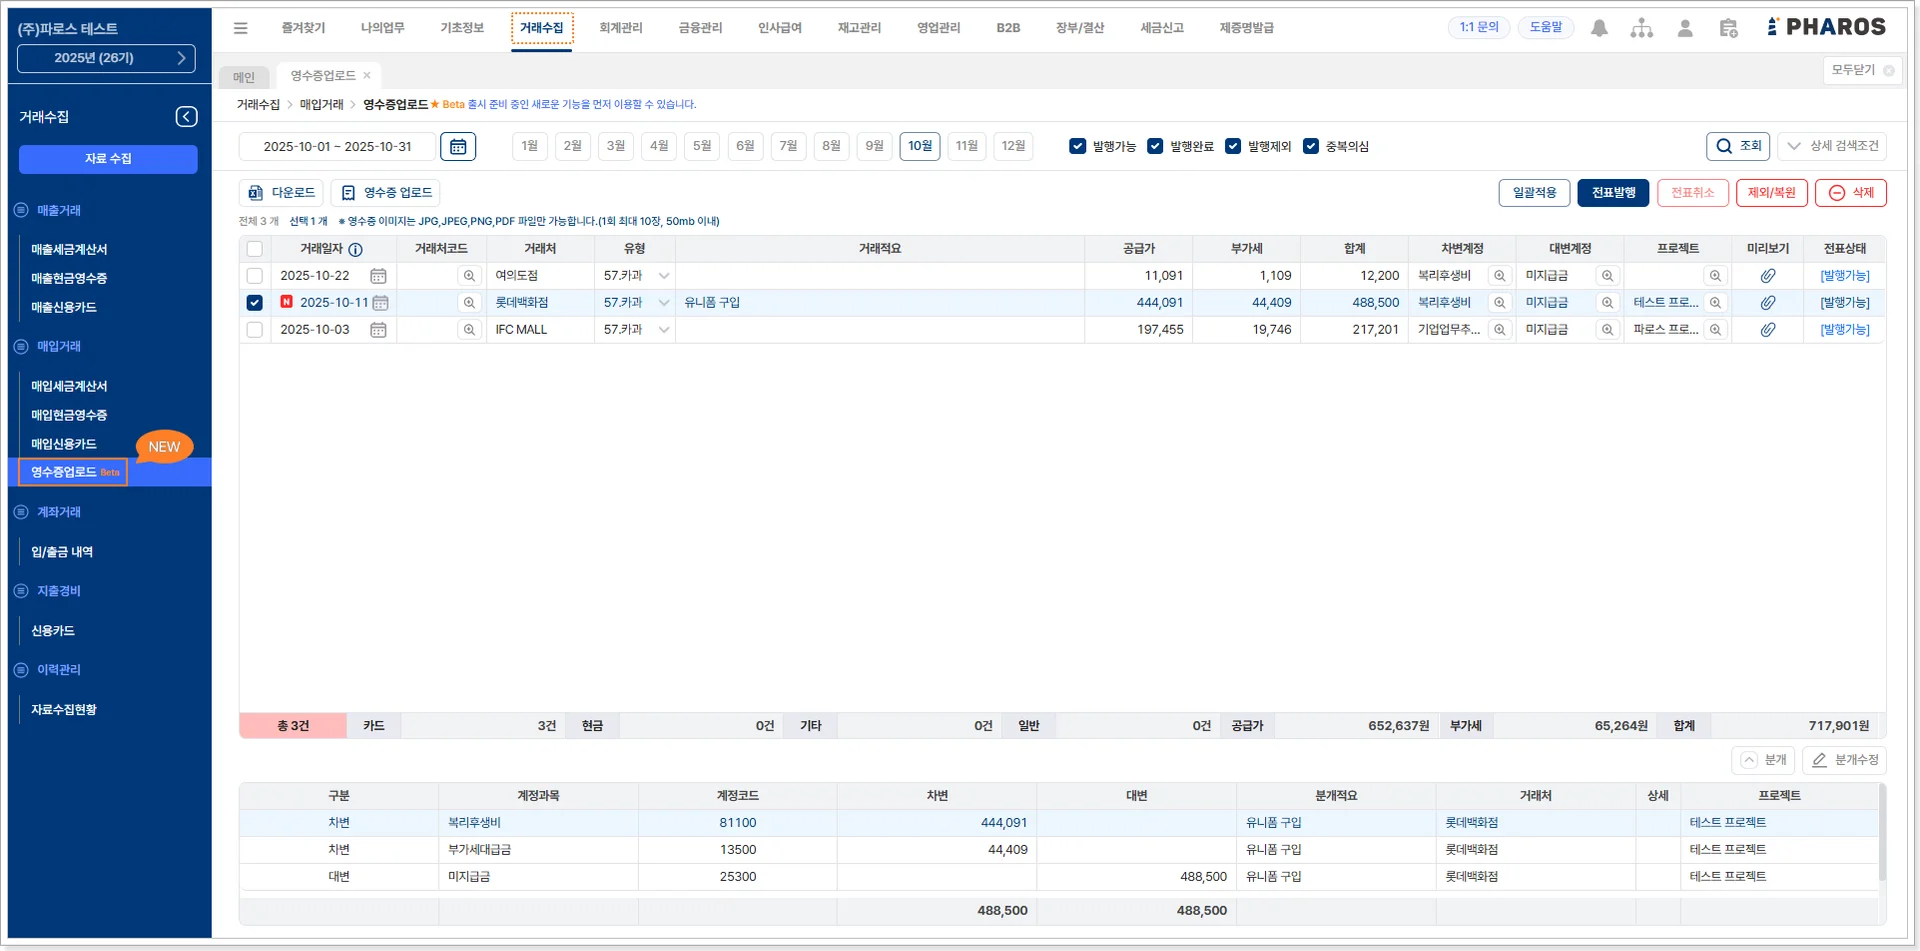The width and height of the screenshot is (1920, 951).
Task: Open the organization chart icon
Action: pos(1641,29)
